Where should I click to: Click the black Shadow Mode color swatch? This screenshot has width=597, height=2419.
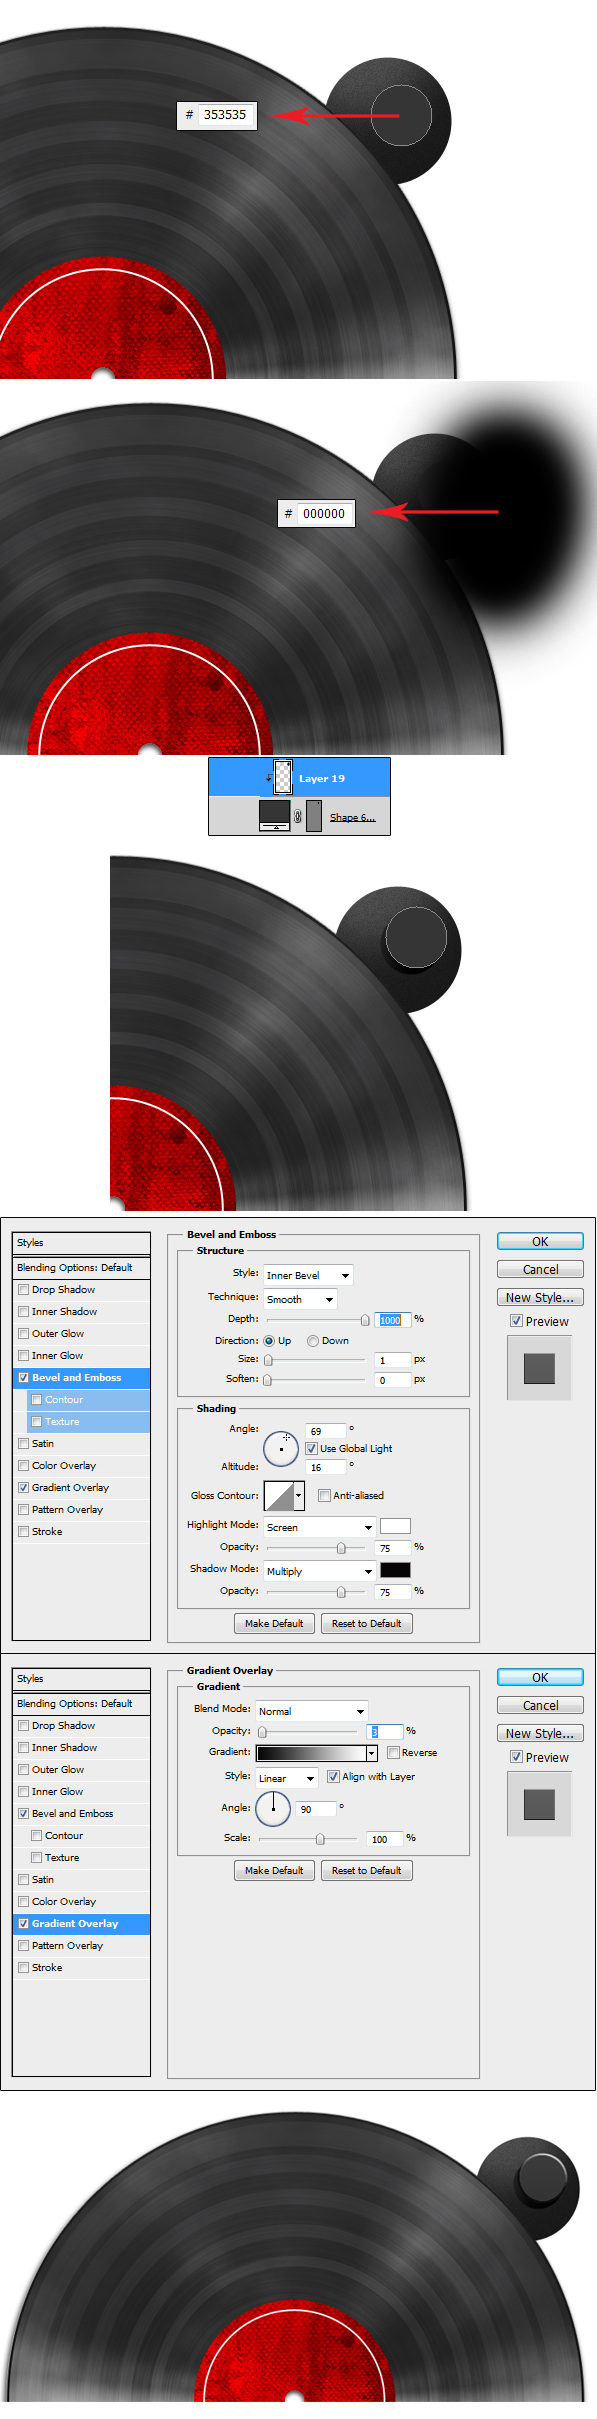[x=395, y=1570]
